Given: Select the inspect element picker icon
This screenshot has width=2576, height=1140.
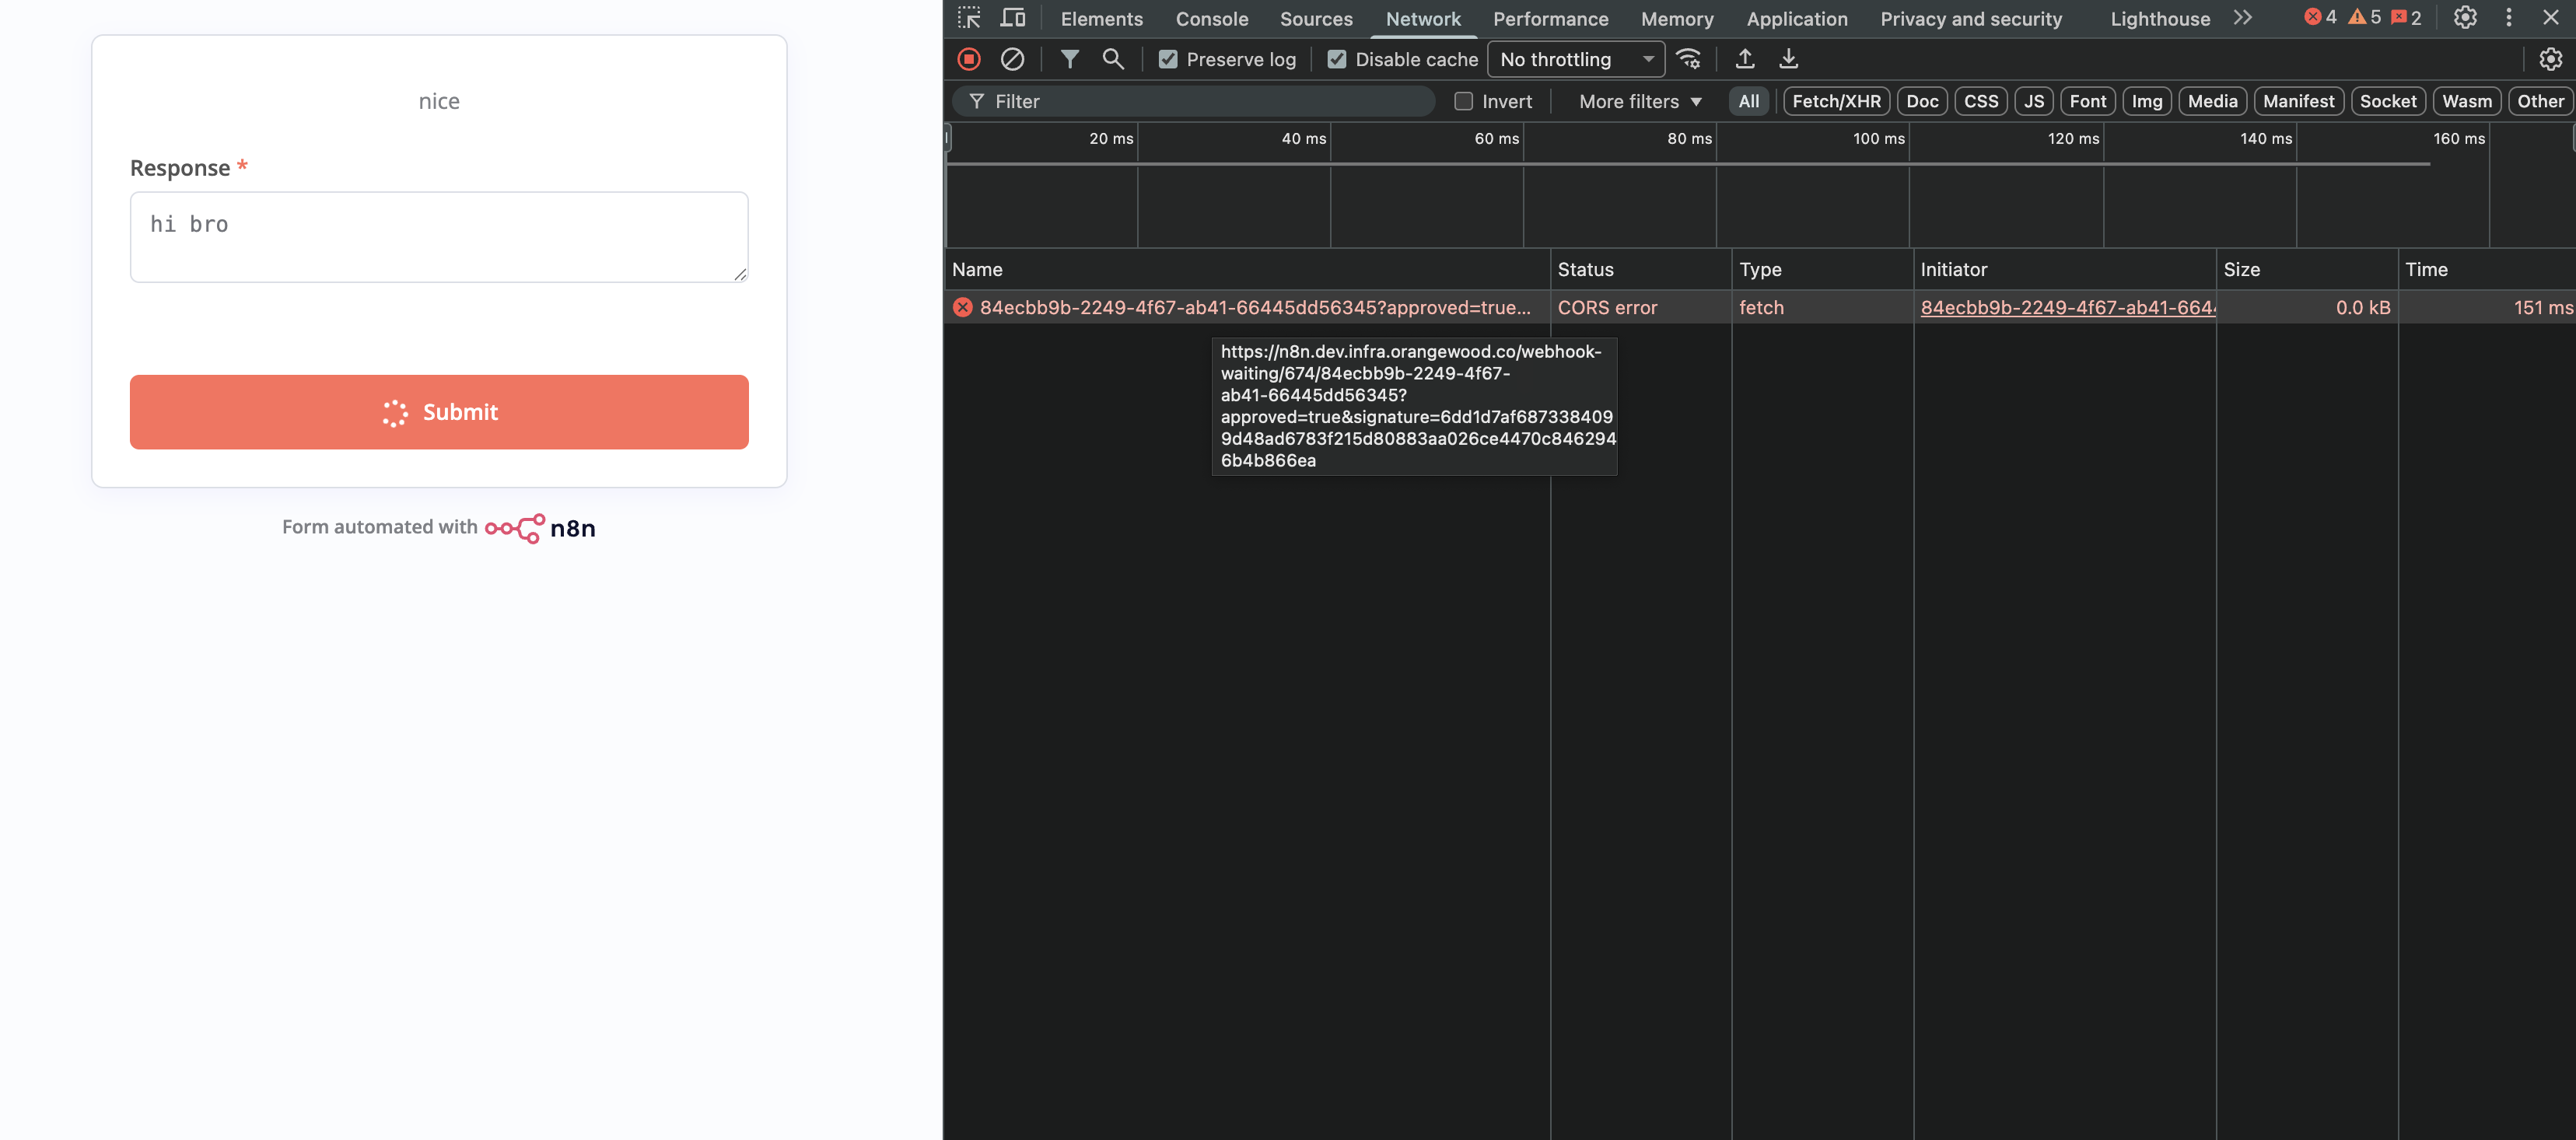Looking at the screenshot, I should pos(968,18).
